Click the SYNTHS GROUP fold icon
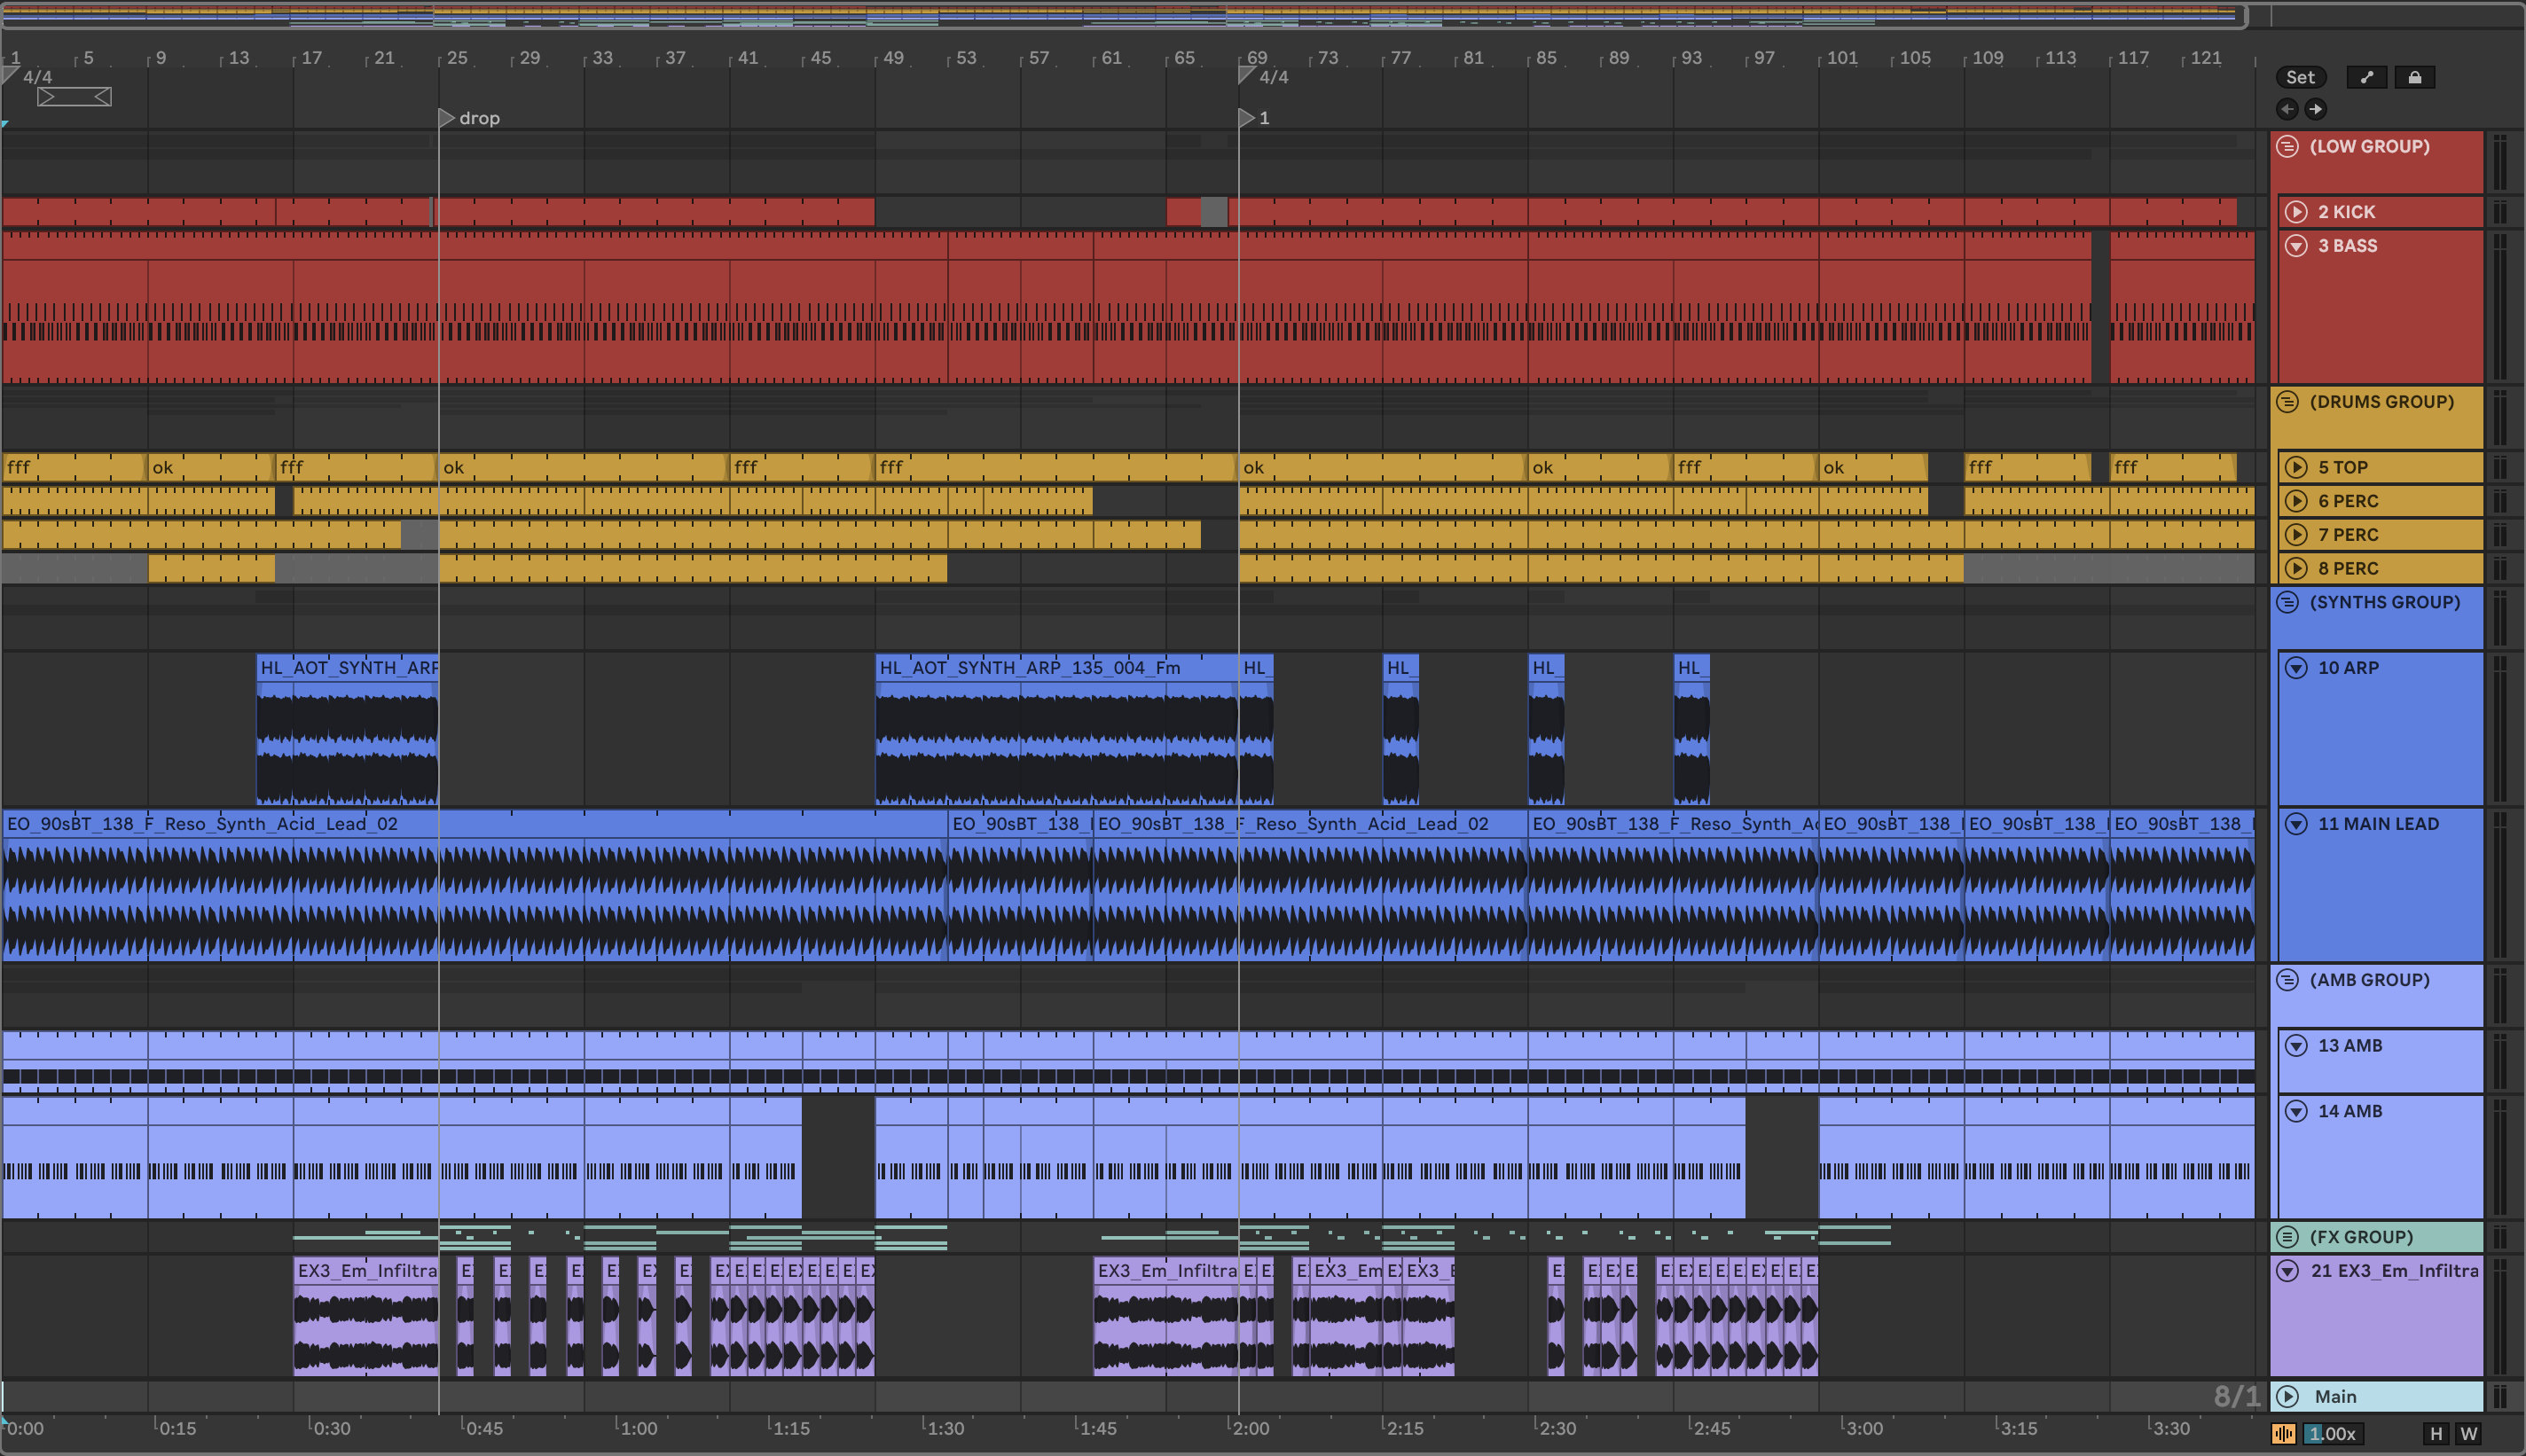This screenshot has height=1456, width=2526. 2287,602
